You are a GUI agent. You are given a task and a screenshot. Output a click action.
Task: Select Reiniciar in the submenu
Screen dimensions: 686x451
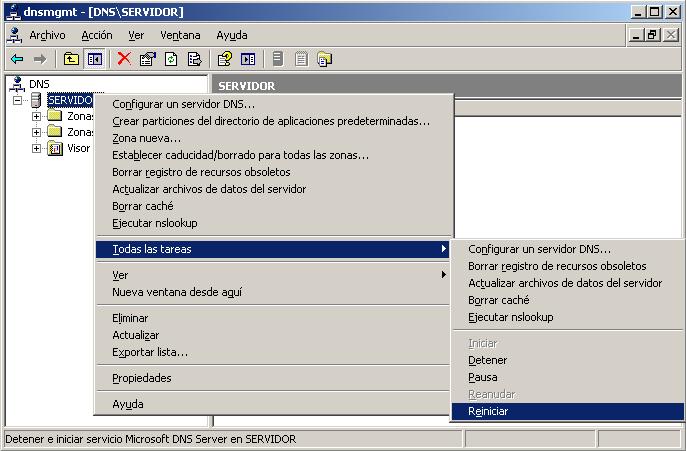click(488, 411)
